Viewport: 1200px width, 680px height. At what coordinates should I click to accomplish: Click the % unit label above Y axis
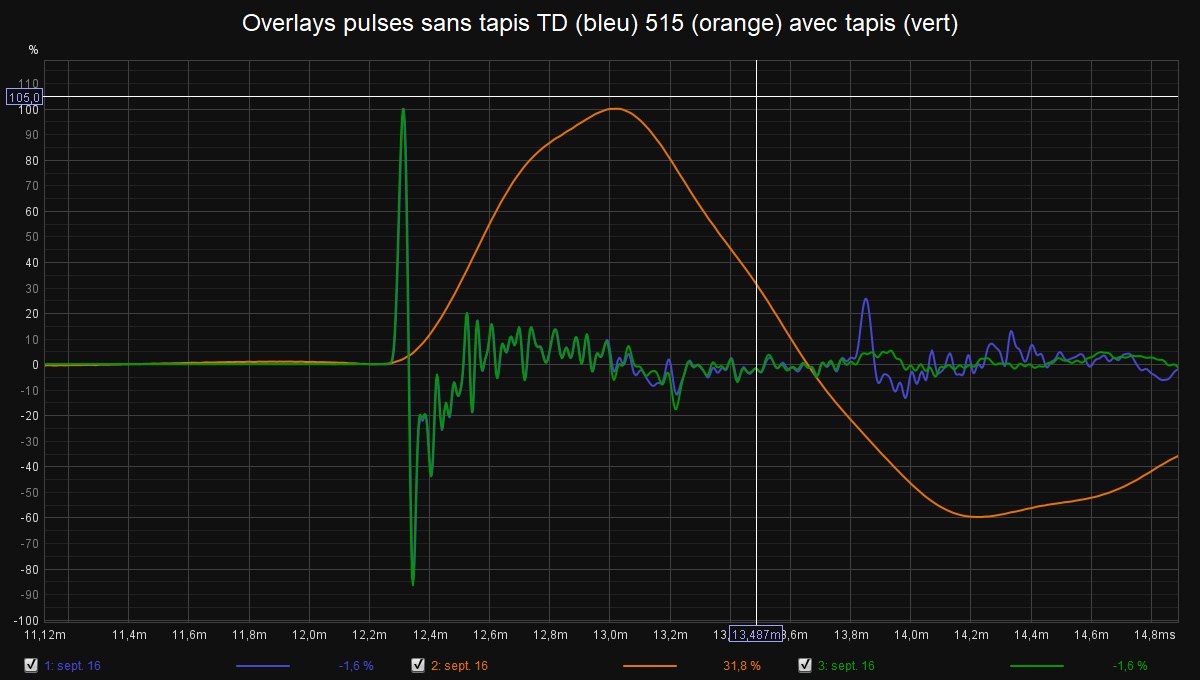[x=33, y=50]
